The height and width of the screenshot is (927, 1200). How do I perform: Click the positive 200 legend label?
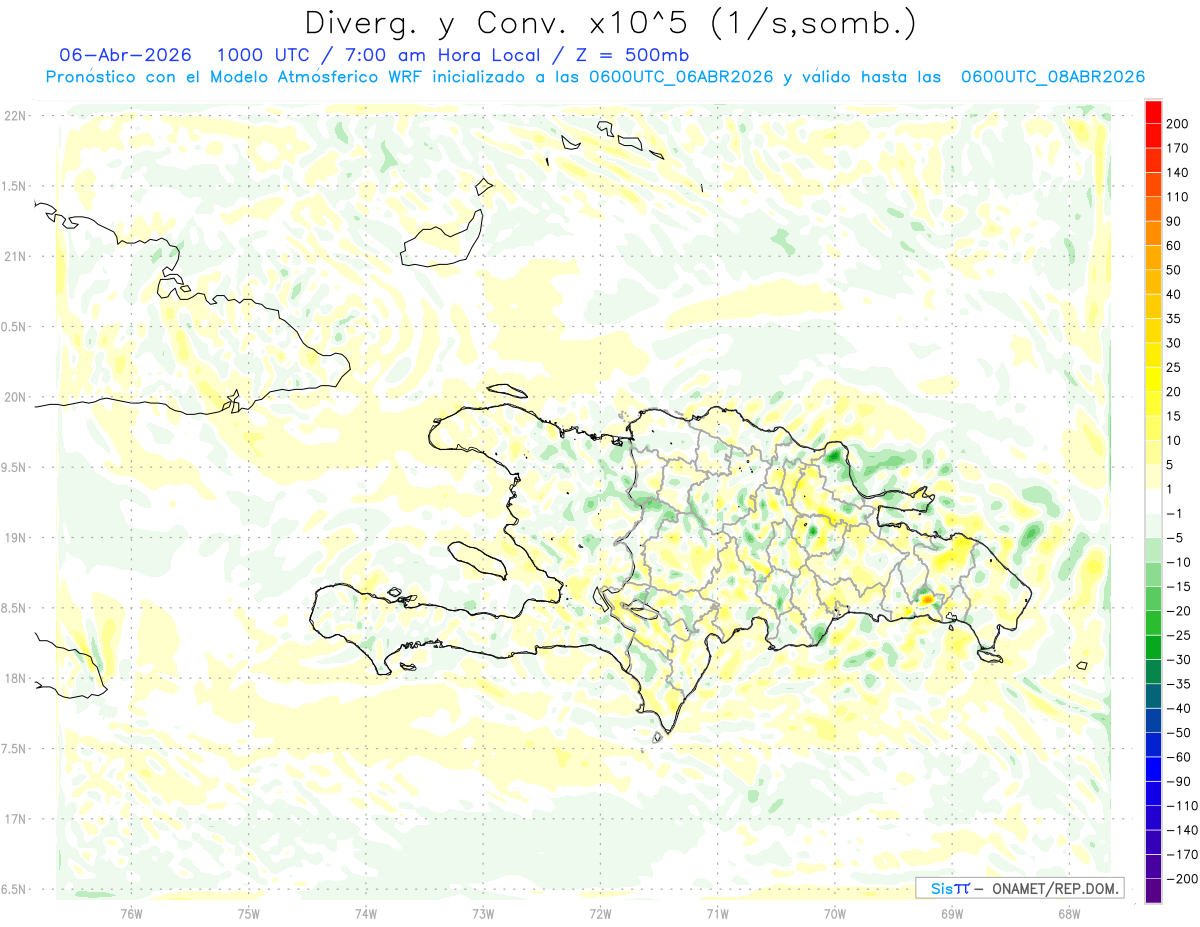click(x=1177, y=124)
